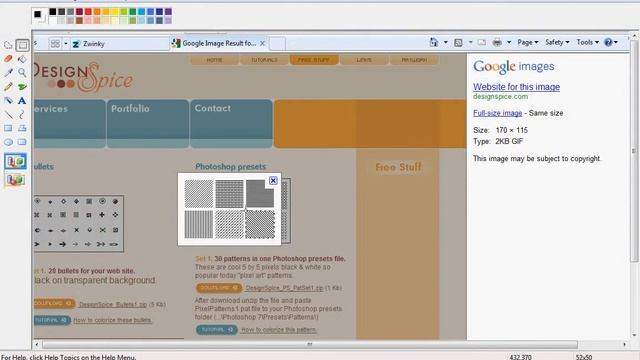Choose the Pencil tool
The width and height of the screenshot is (640, 360).
(x=8, y=87)
